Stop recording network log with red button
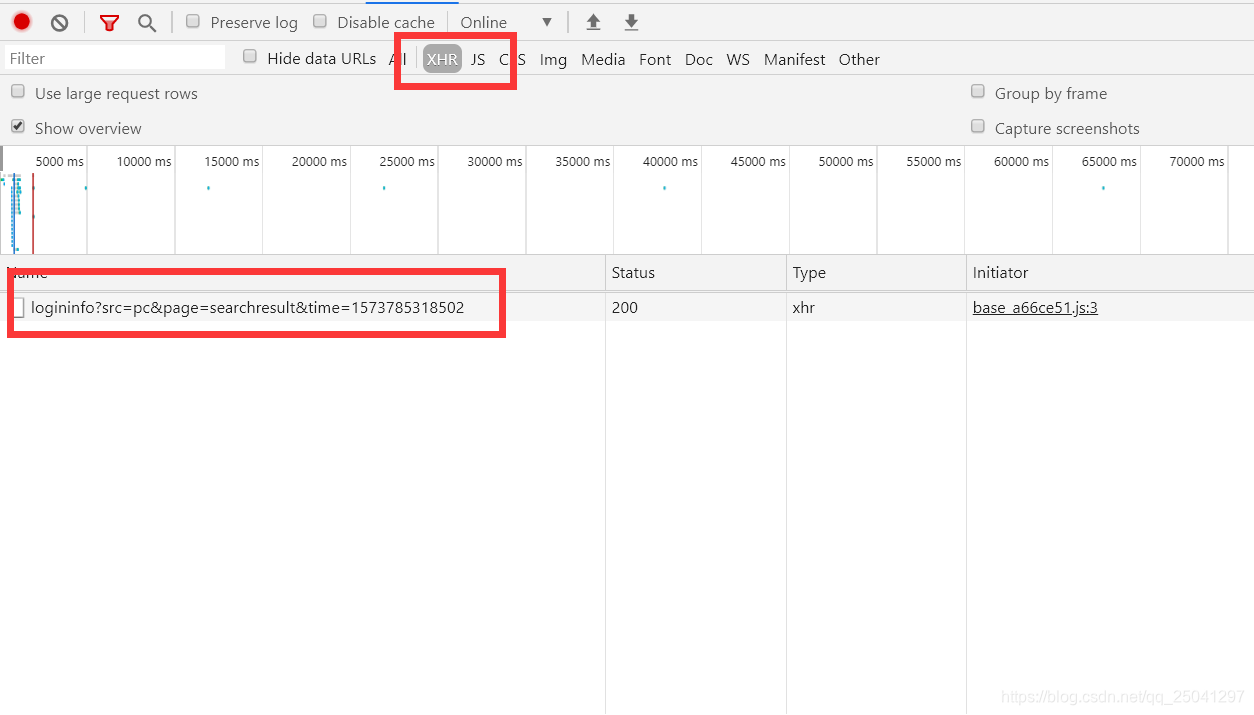Image resolution: width=1254 pixels, height=715 pixels. pos(22,22)
